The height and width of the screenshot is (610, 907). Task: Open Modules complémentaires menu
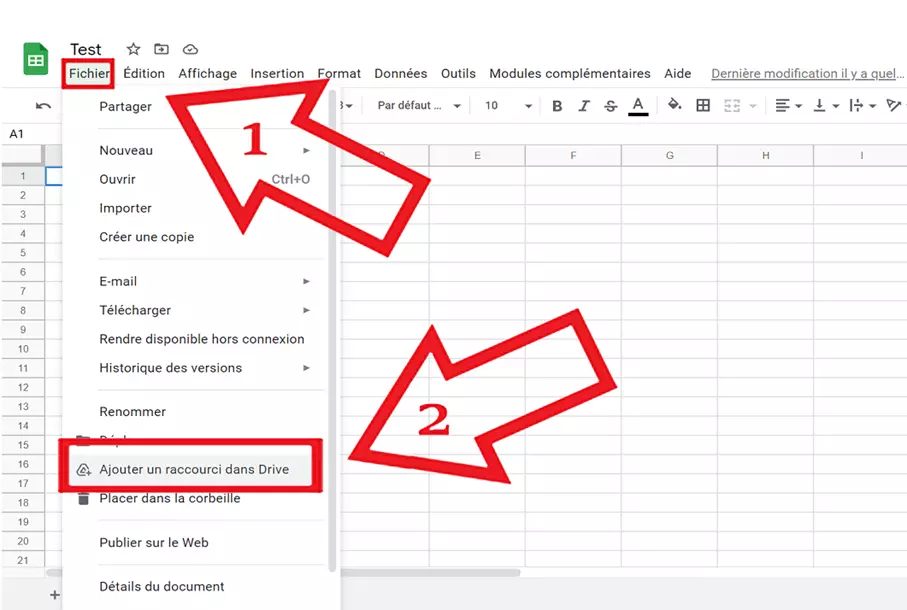coord(570,73)
